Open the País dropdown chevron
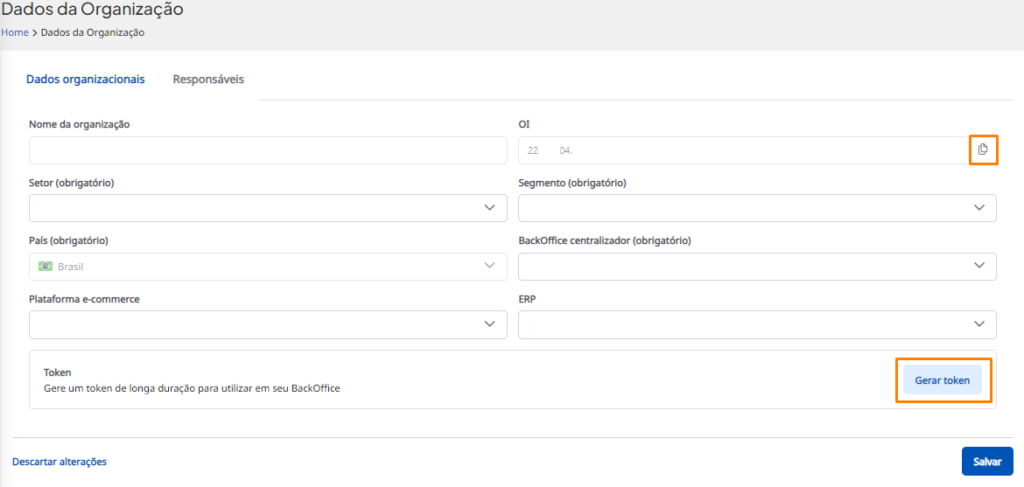The width and height of the screenshot is (1024, 487). click(x=489, y=266)
